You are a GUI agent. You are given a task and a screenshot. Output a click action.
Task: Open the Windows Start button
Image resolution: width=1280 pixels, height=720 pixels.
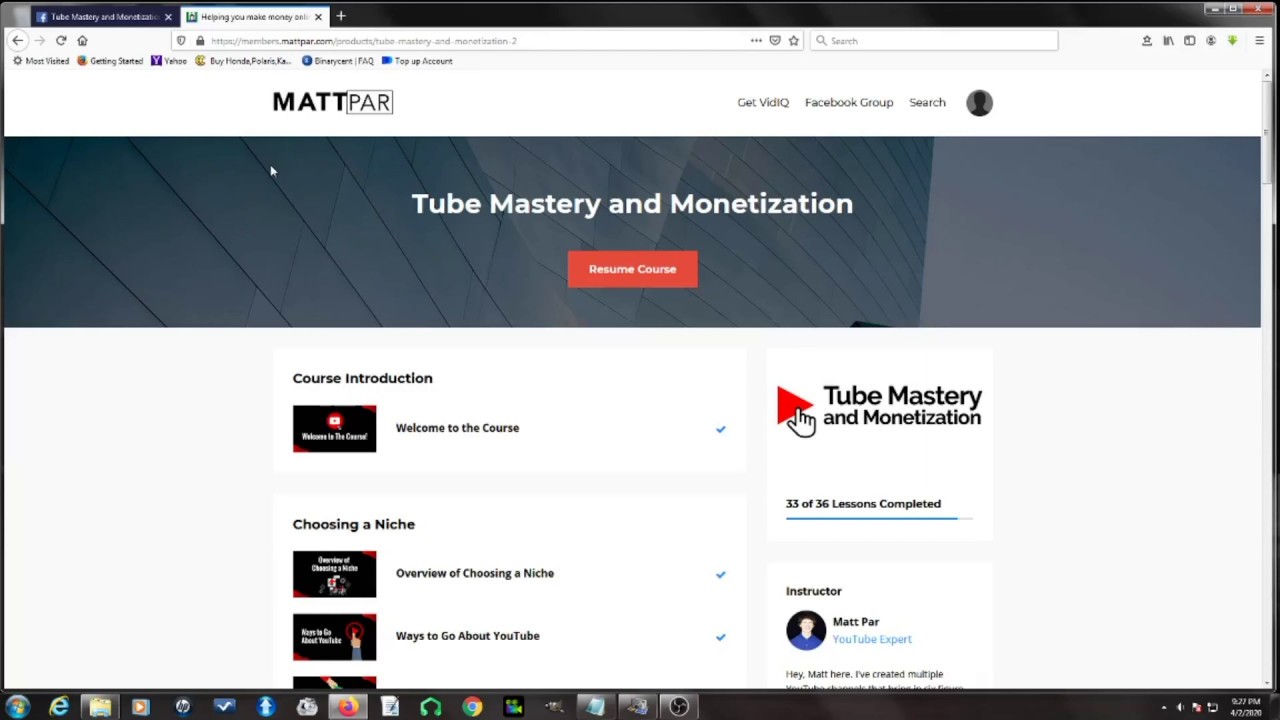click(17, 707)
